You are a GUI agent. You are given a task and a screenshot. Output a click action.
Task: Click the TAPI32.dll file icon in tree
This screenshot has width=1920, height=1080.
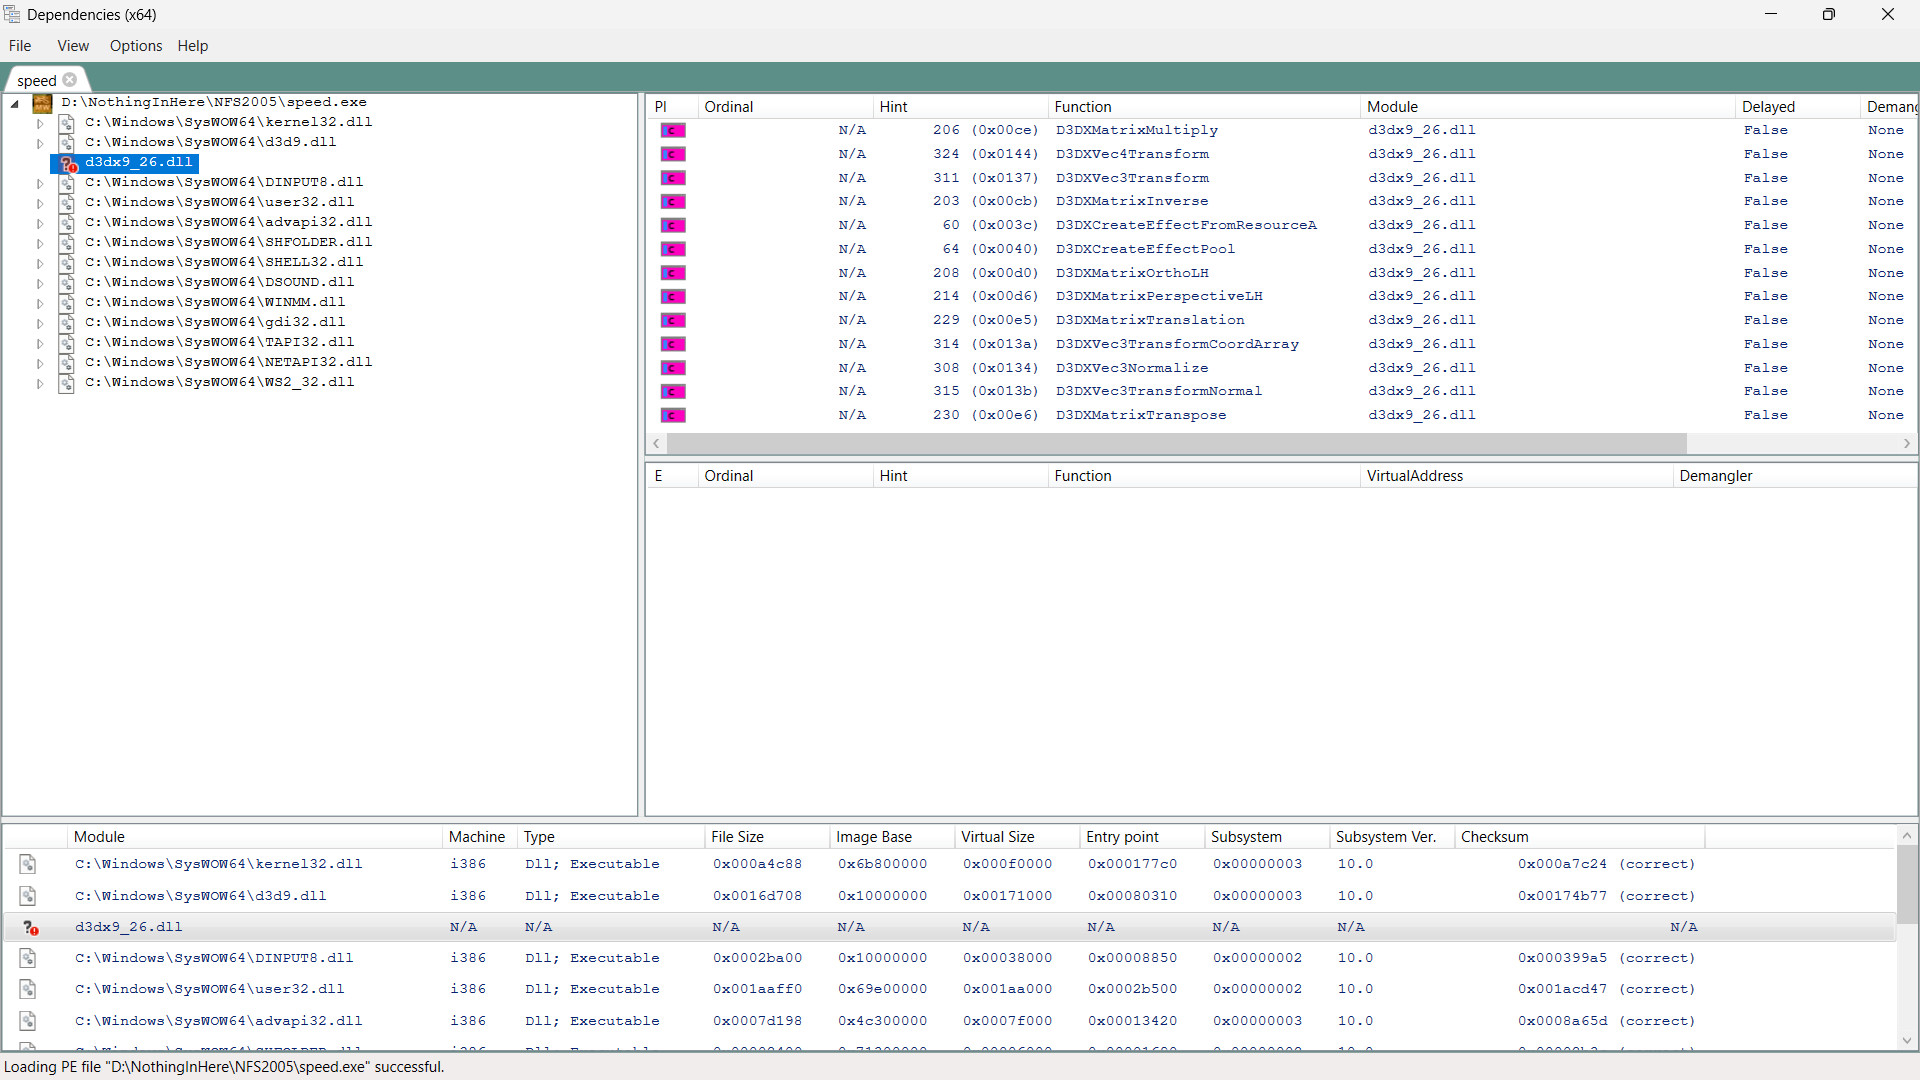tap(66, 343)
